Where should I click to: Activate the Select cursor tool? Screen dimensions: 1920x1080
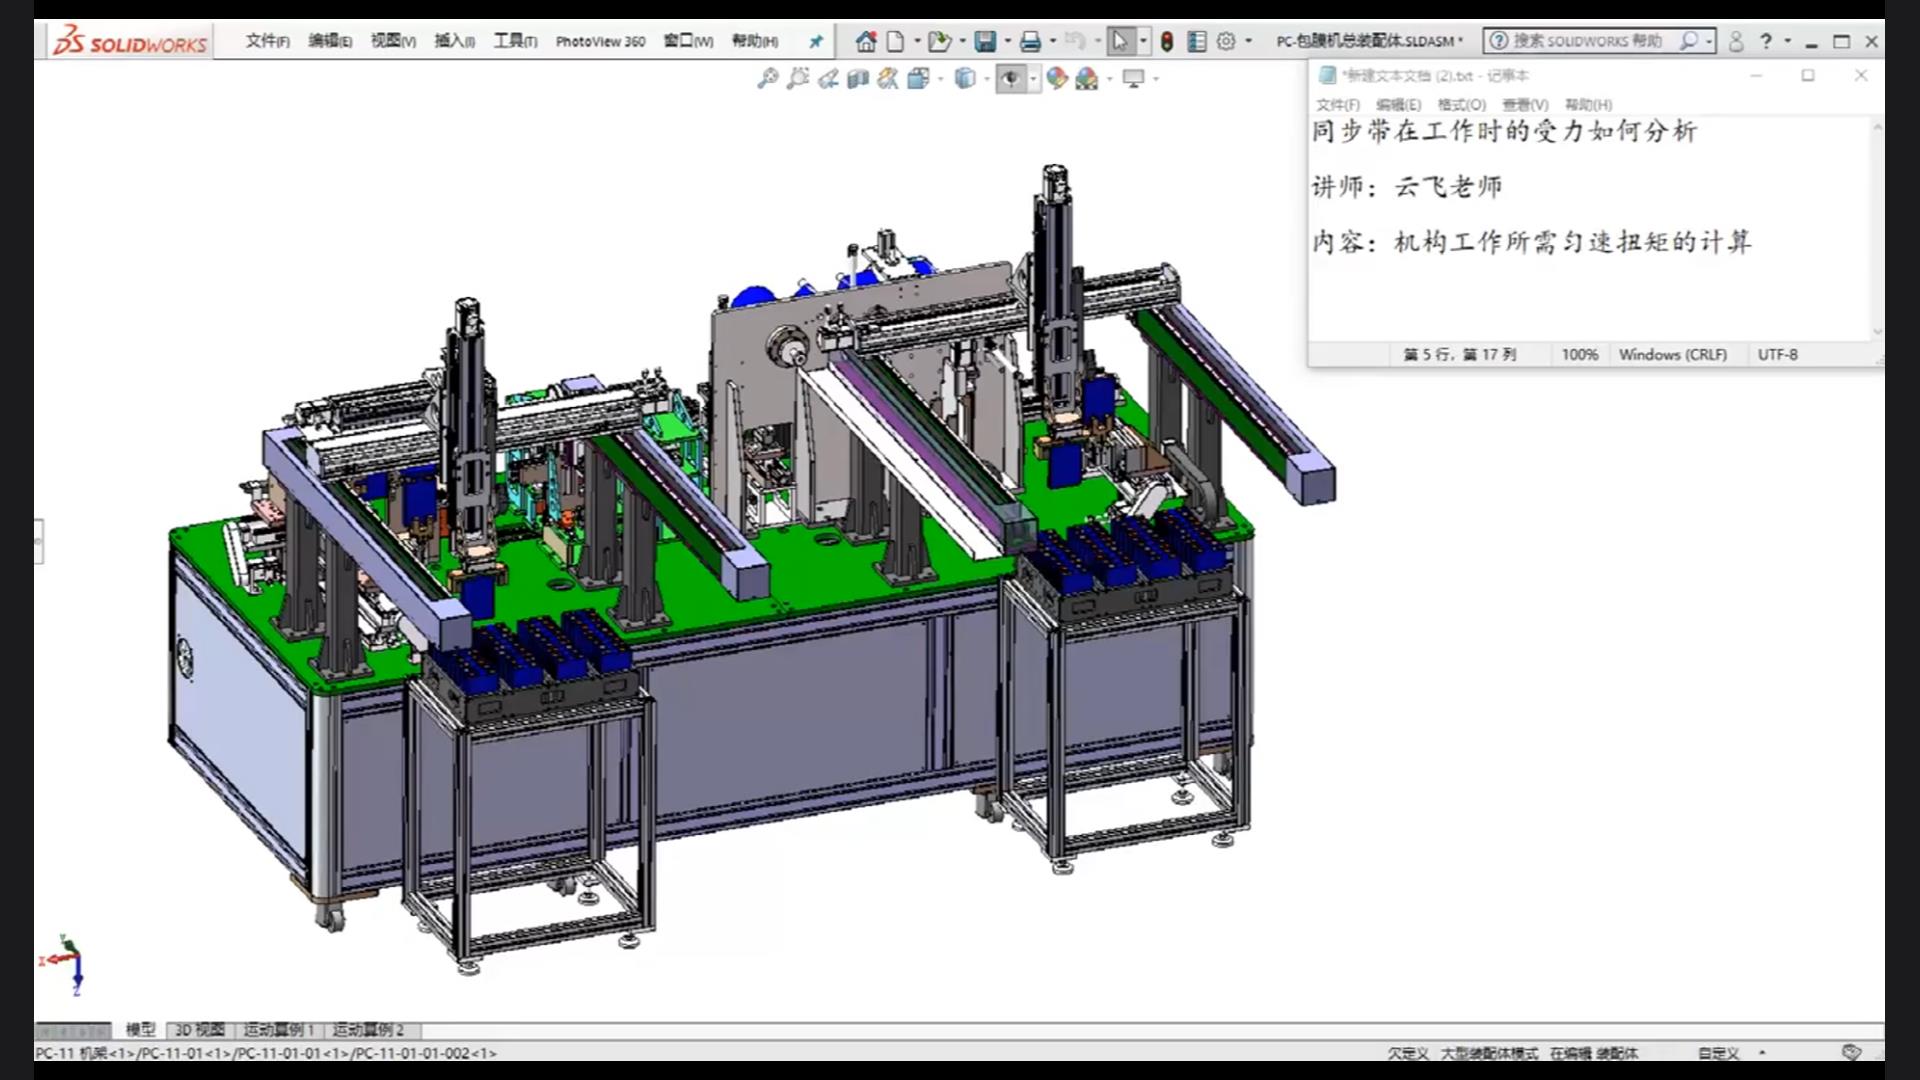[x=1120, y=41]
